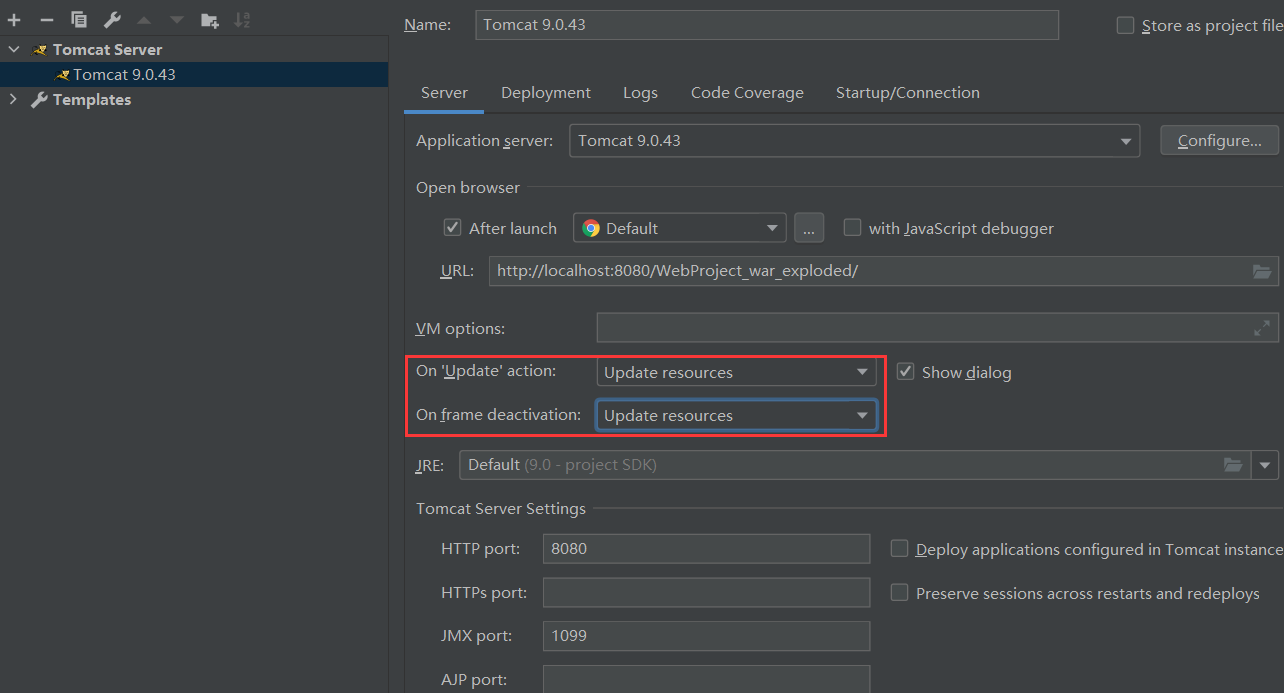Switch to Server tab
This screenshot has width=1284, height=693.
tap(444, 93)
